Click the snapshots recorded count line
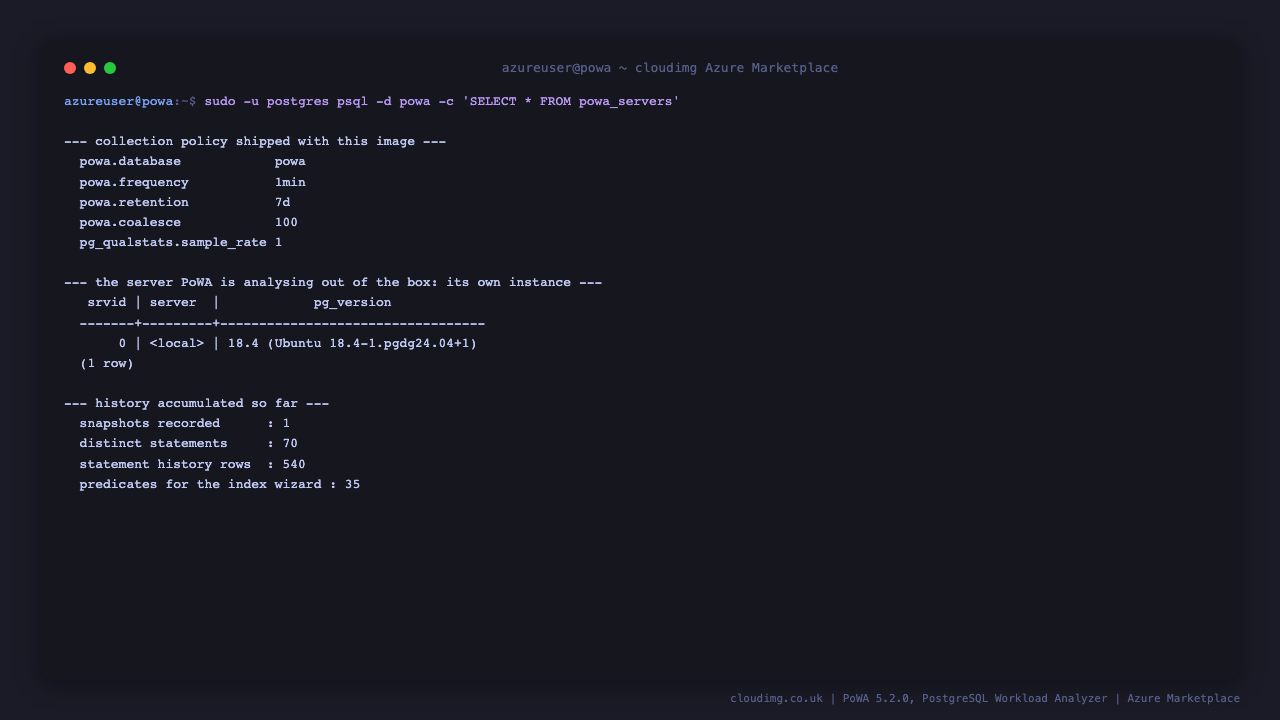The image size is (1280, 720). click(185, 423)
